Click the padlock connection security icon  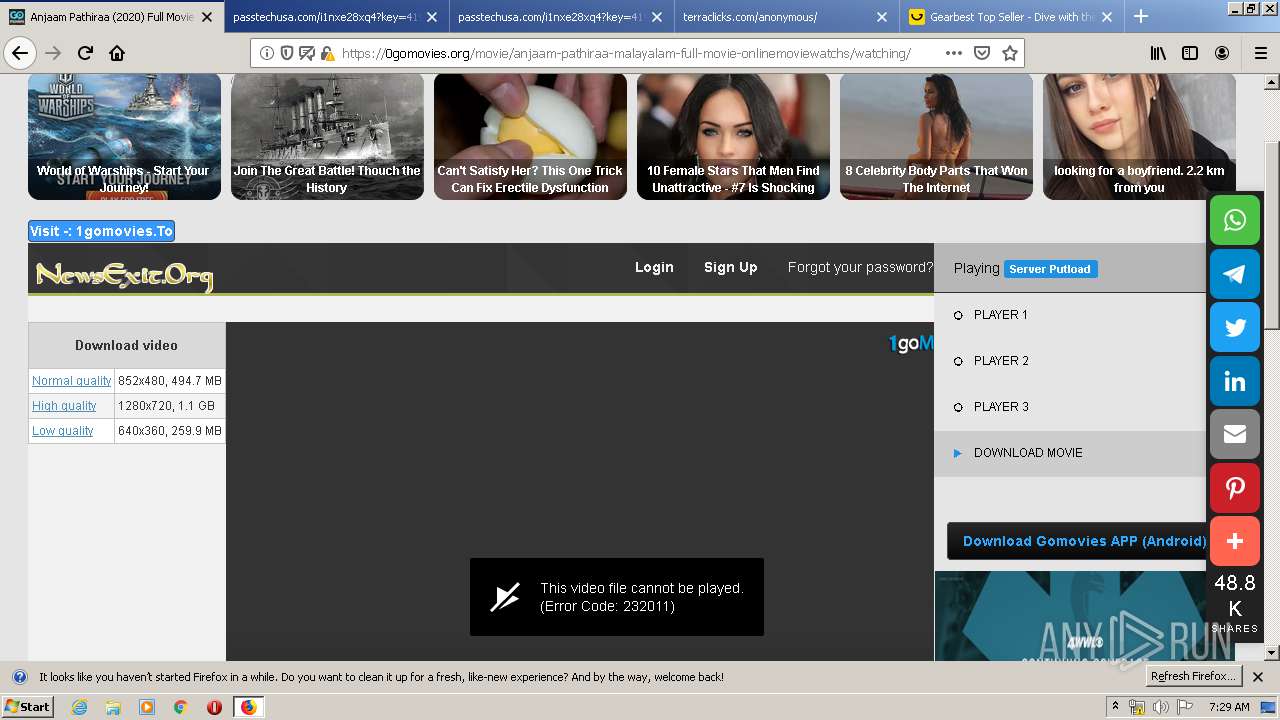point(326,53)
